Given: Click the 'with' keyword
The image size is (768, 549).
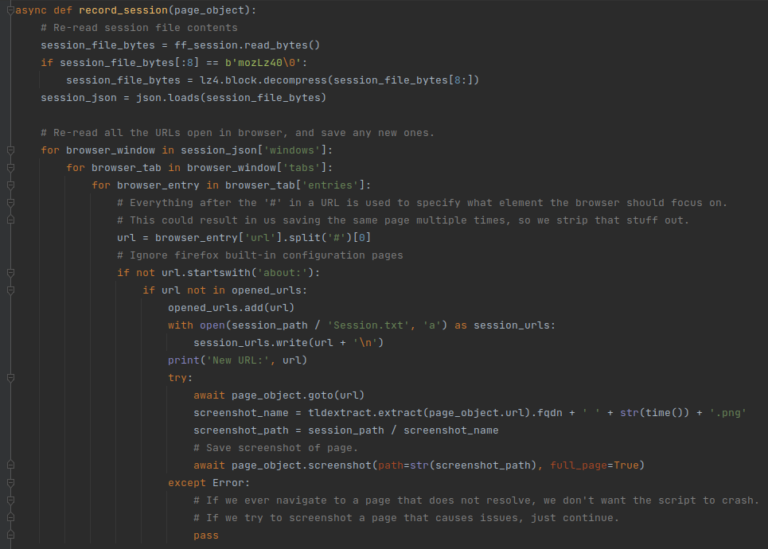Looking at the screenshot, I should click(x=181, y=325).
